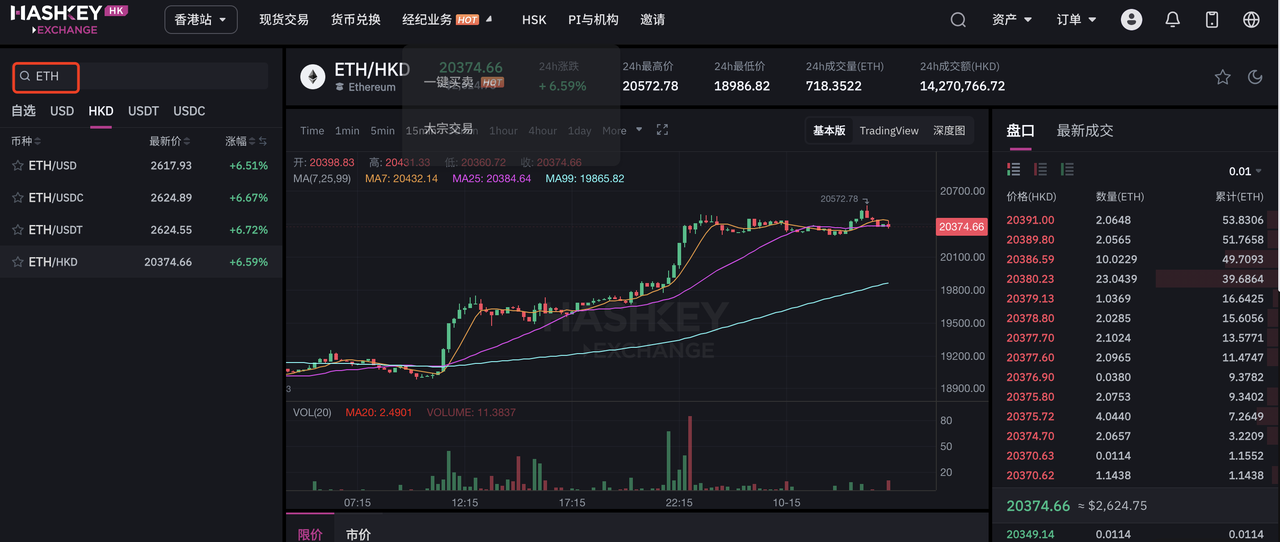Show sell orders only in order book
This screenshot has width=1280, height=542.
click(1040, 170)
